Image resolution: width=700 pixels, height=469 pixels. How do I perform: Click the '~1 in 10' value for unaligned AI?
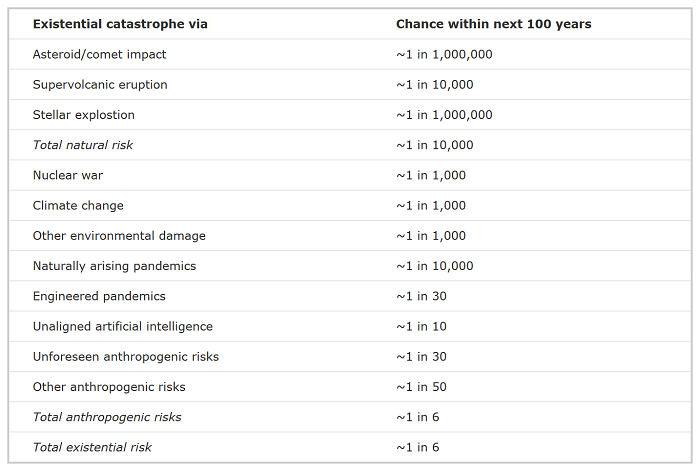point(421,327)
